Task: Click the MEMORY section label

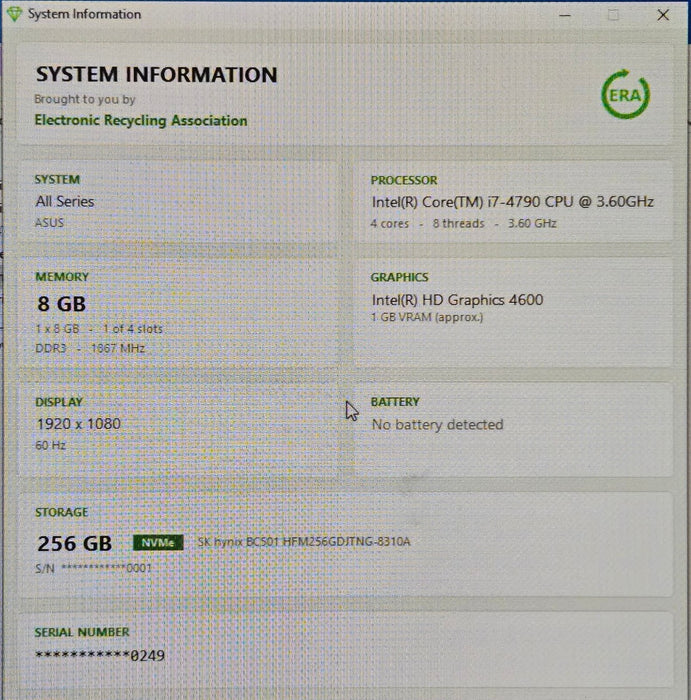Action: click(x=62, y=277)
